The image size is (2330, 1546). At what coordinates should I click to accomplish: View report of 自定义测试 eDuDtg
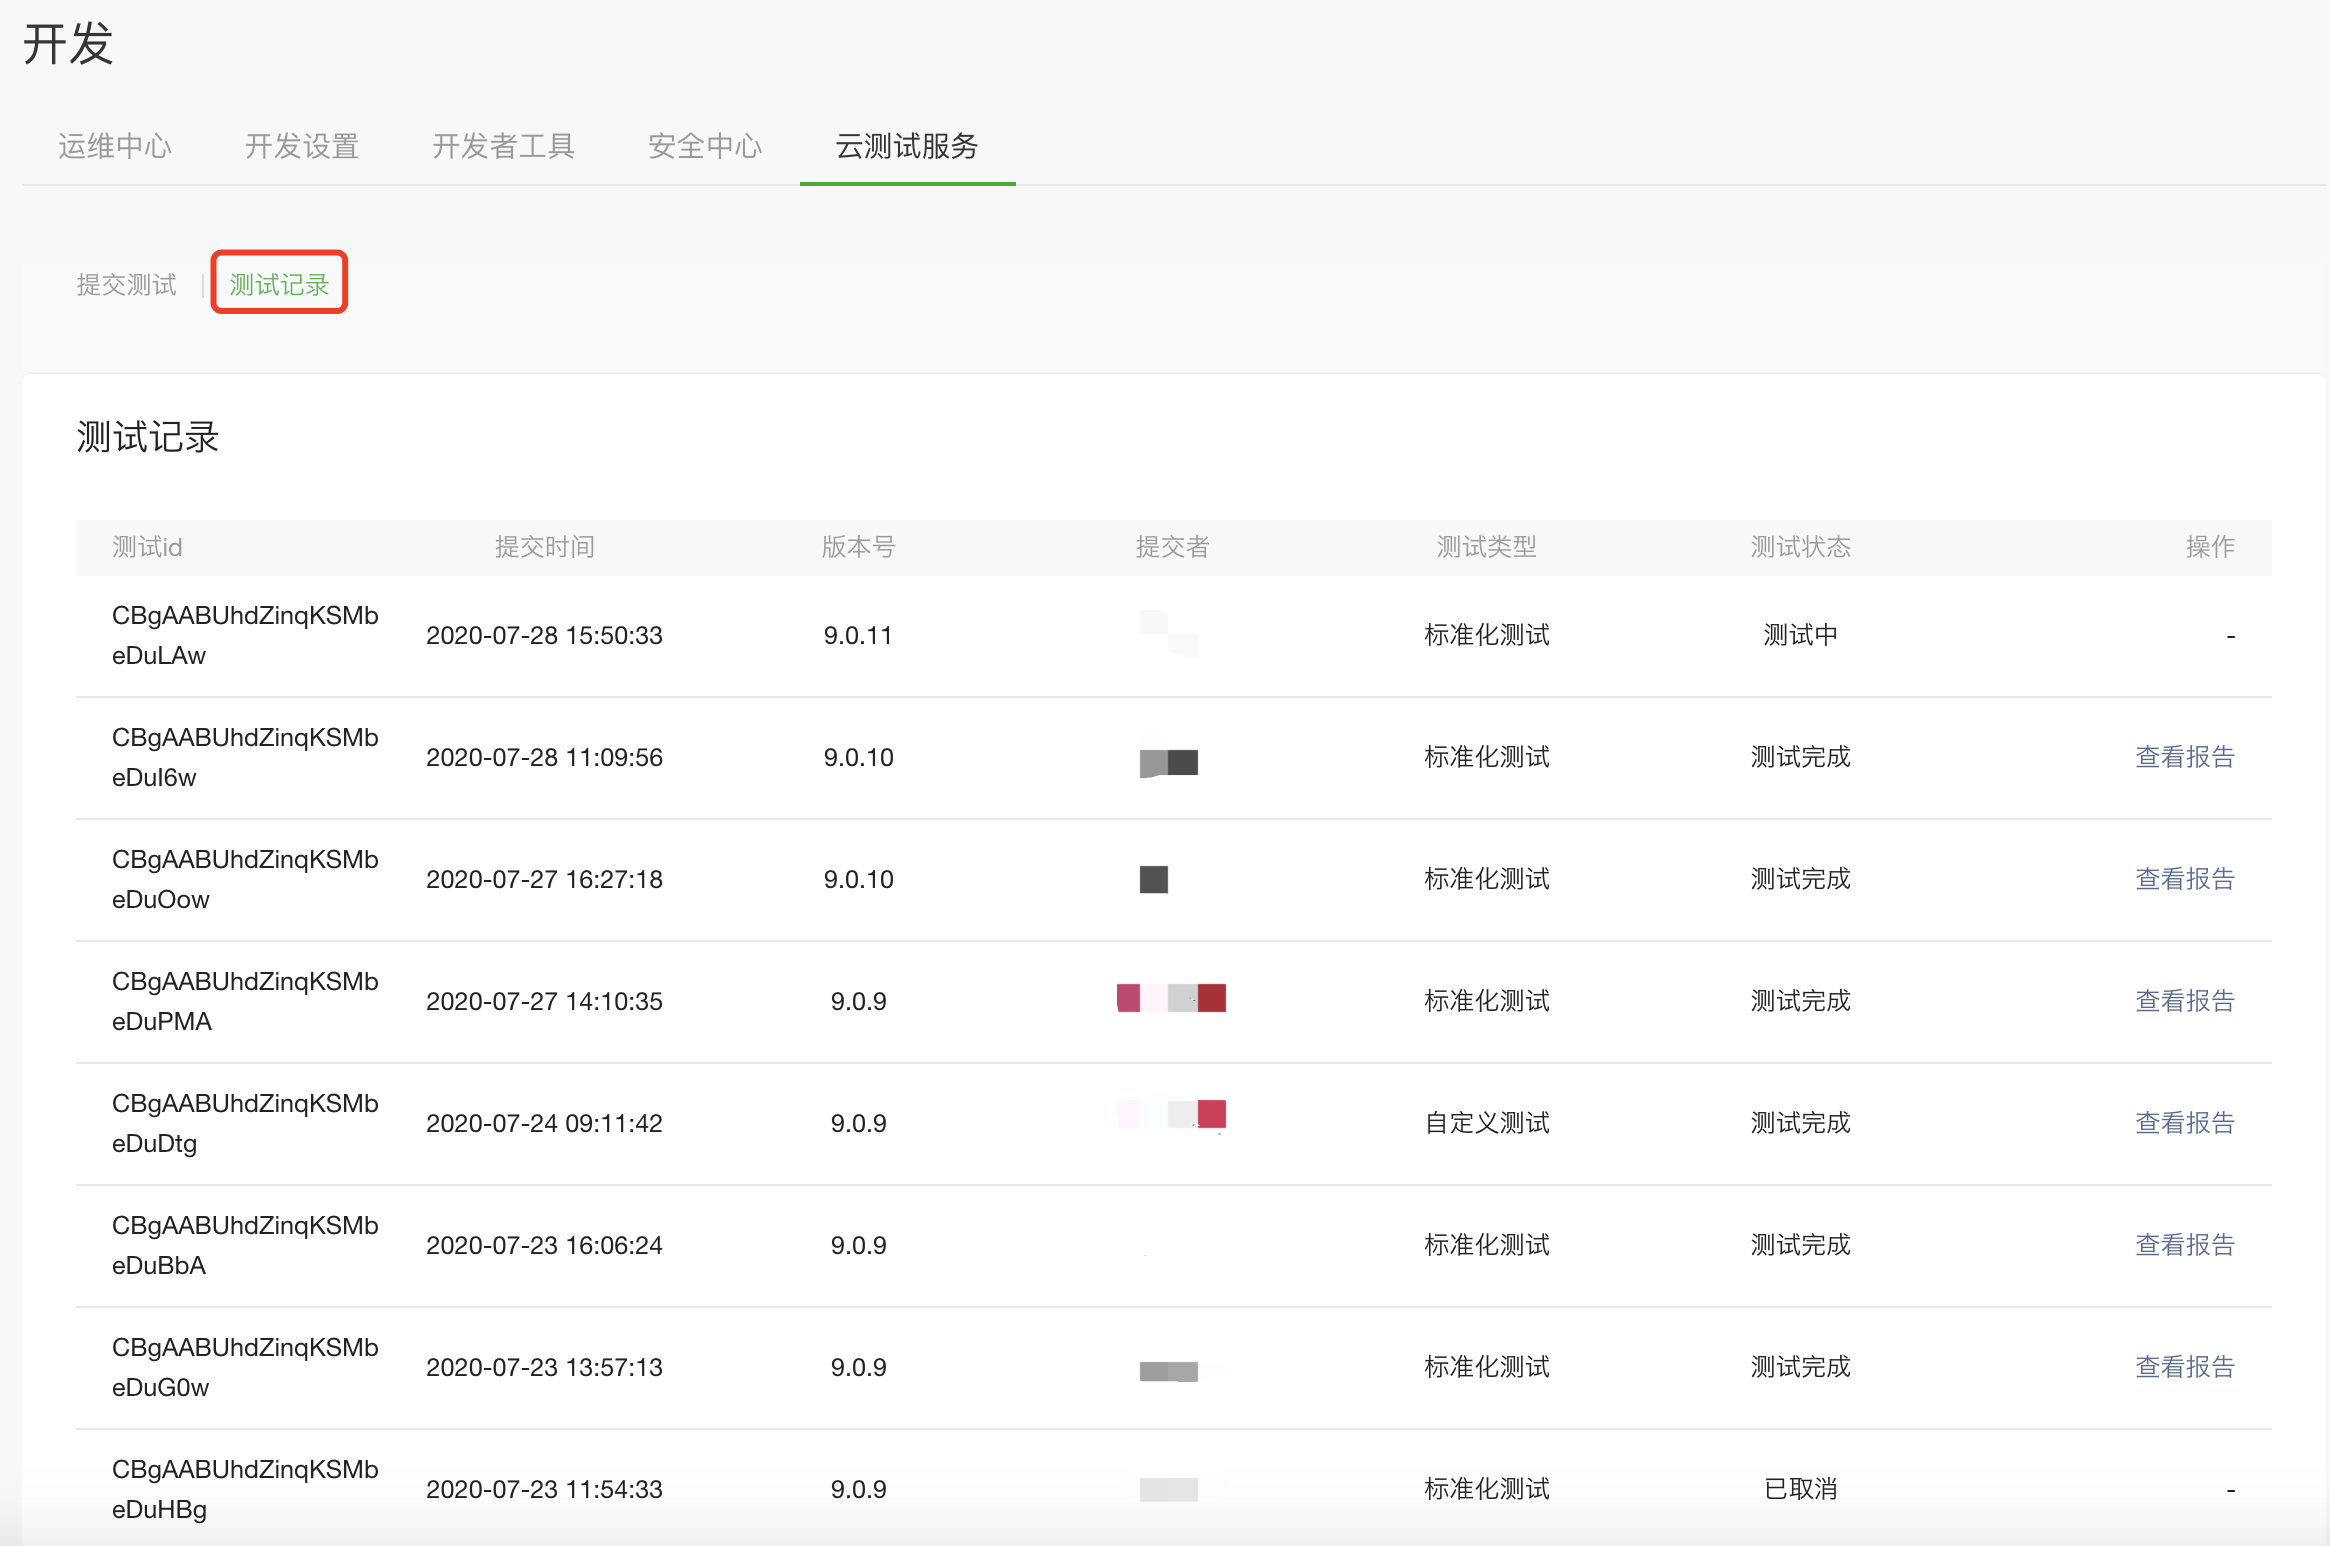2185,1123
